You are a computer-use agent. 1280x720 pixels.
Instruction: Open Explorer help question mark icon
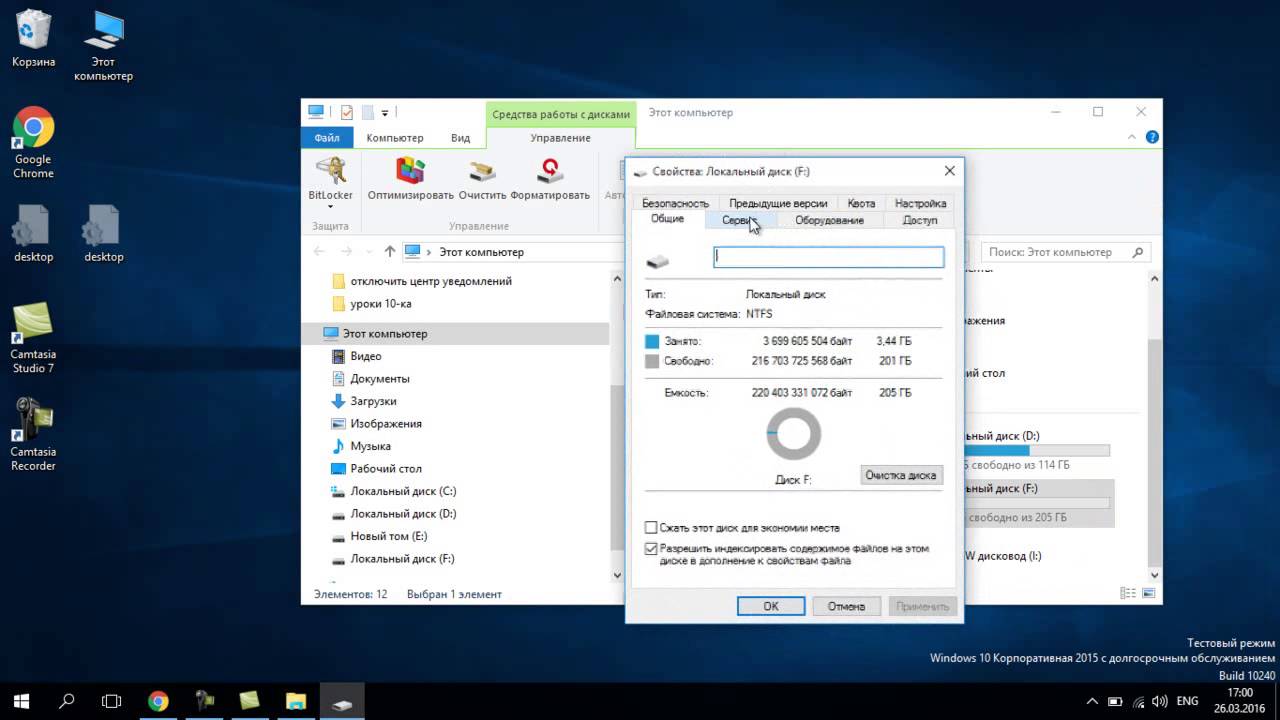click(1152, 138)
